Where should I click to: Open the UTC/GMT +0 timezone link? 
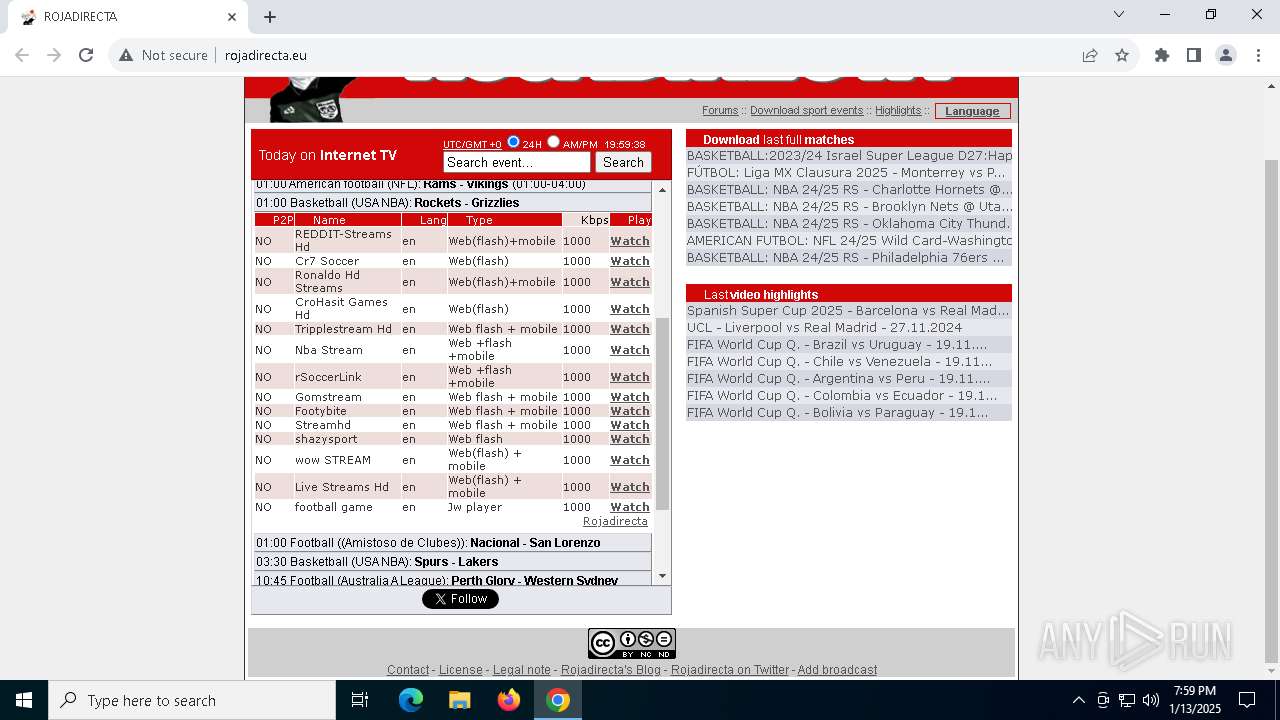472,145
